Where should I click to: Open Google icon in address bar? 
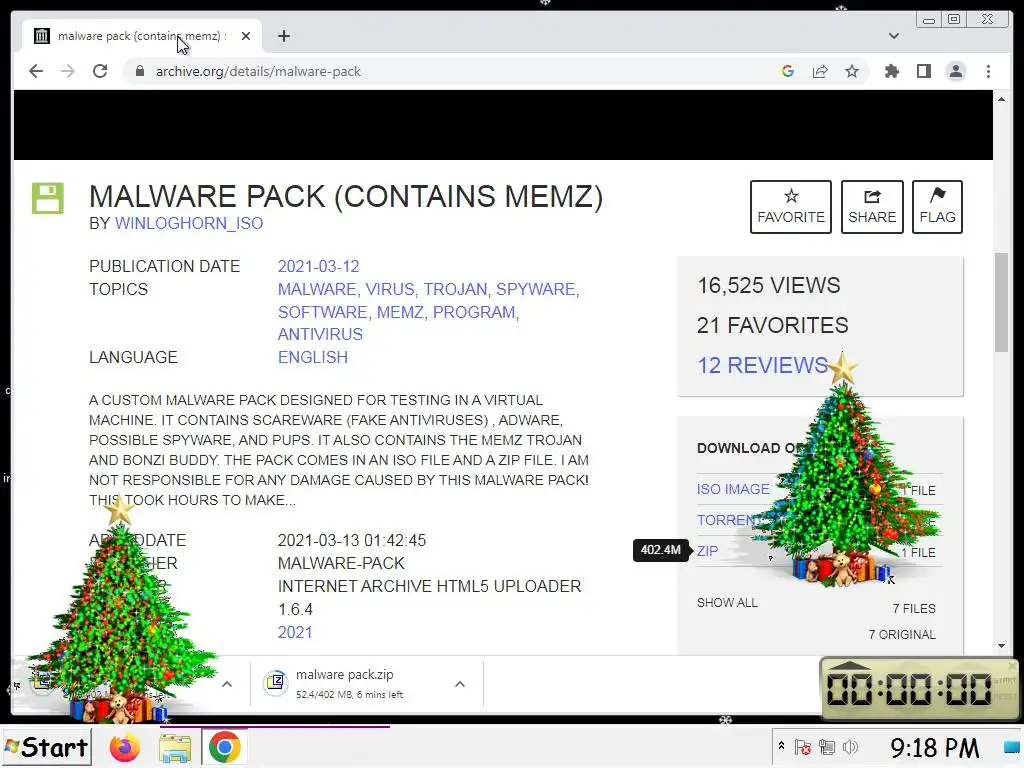click(x=788, y=71)
